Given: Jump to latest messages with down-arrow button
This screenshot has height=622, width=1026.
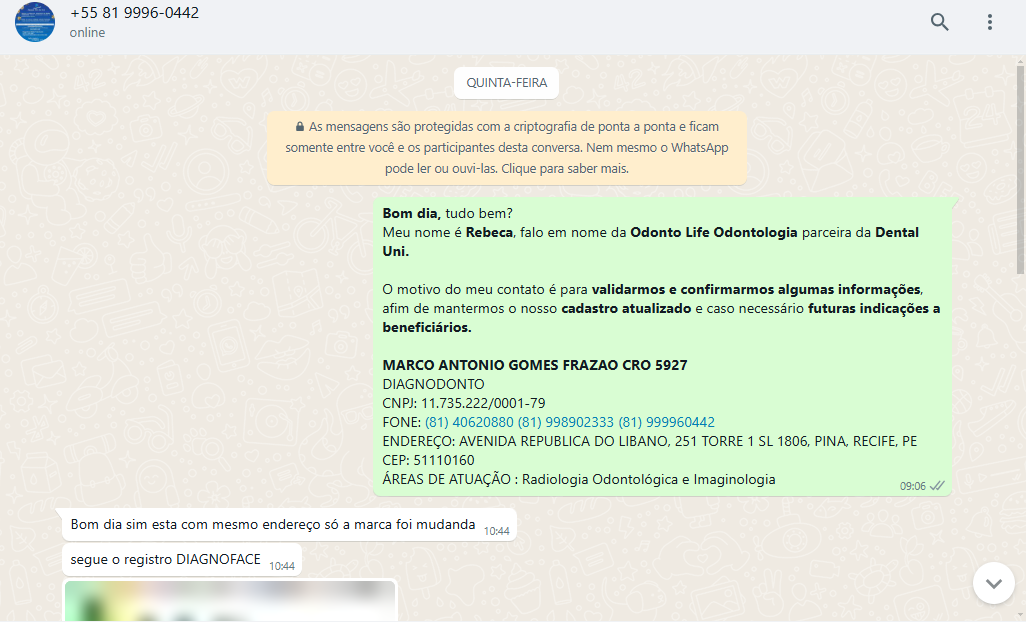Looking at the screenshot, I should 993,583.
